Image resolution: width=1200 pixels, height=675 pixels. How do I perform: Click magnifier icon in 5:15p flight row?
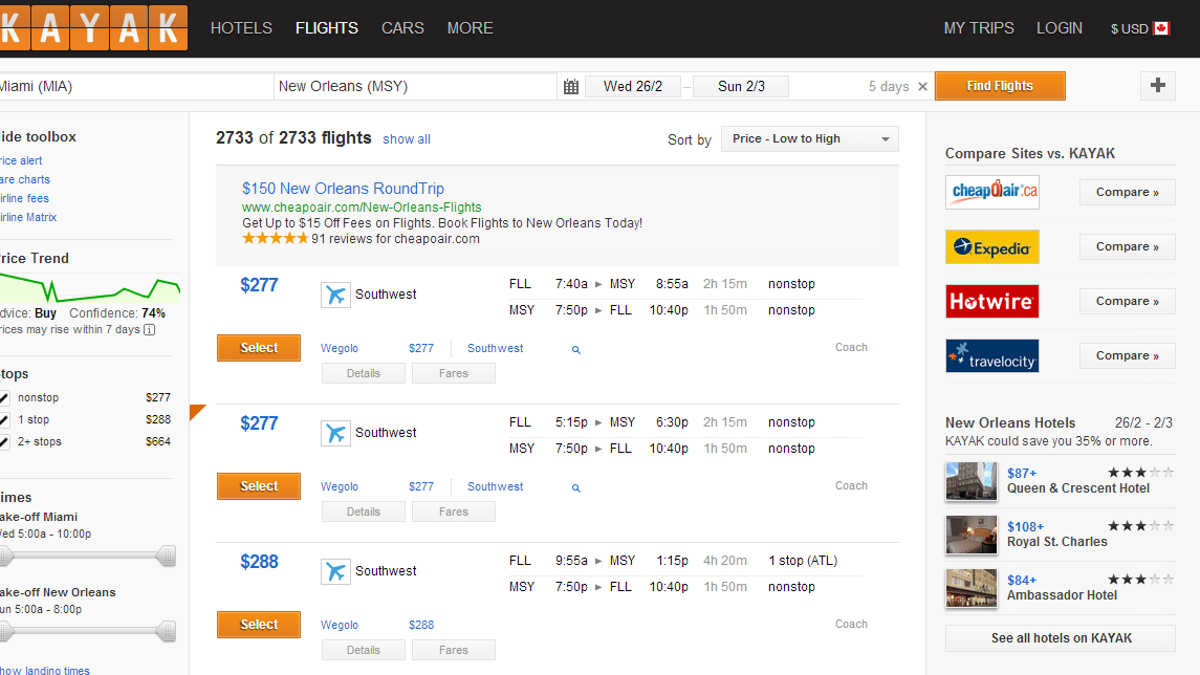[x=576, y=488]
